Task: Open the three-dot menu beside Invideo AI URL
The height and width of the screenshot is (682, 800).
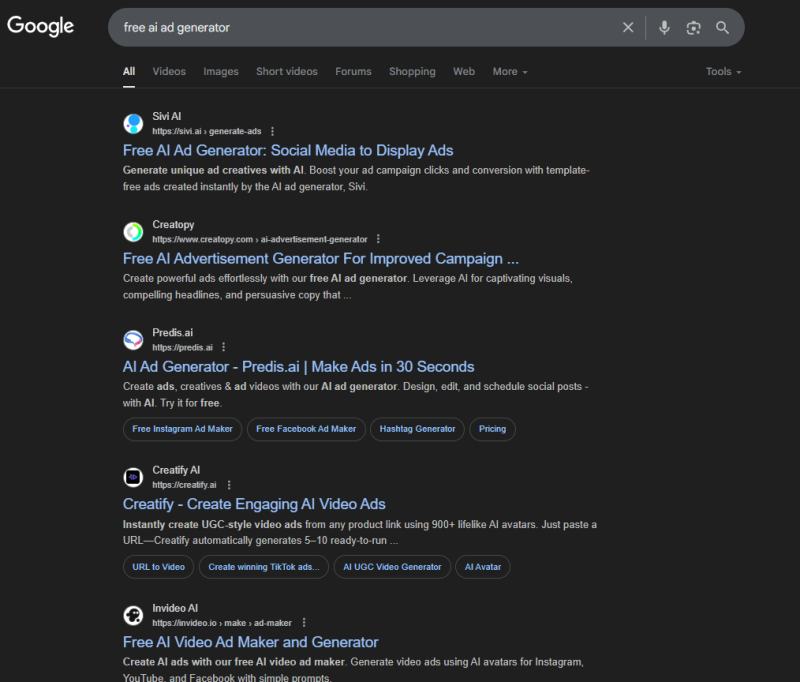Action: click(x=304, y=623)
